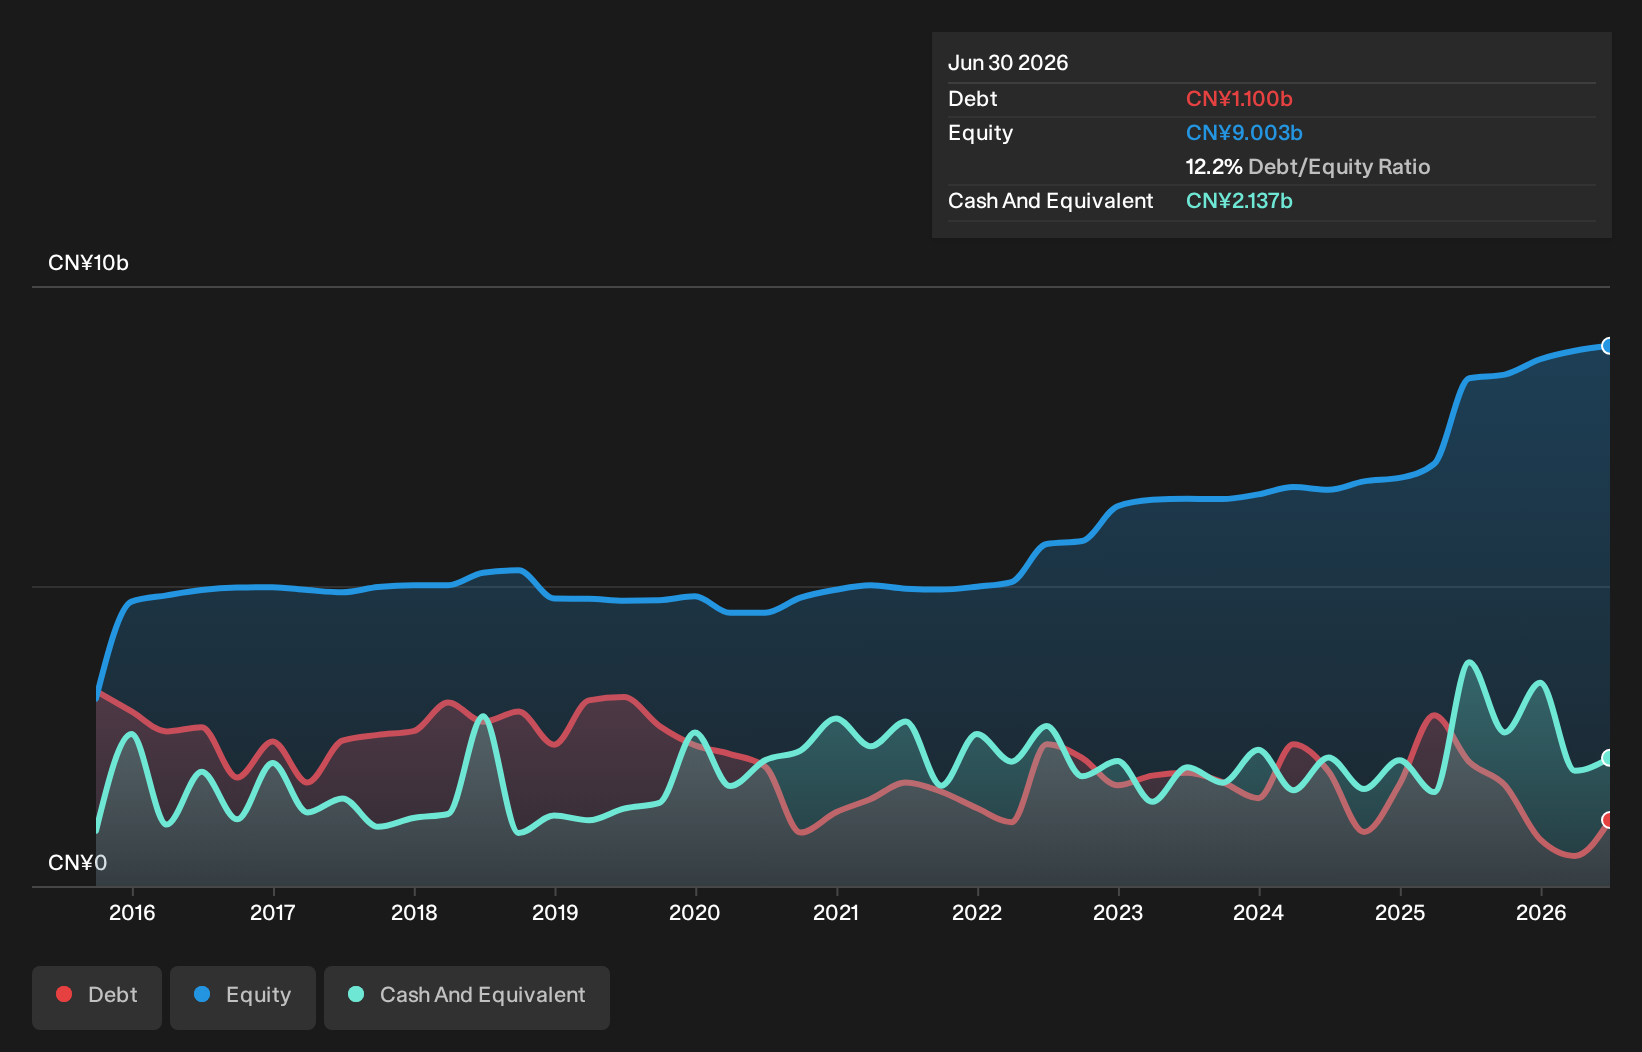Click the teal Cash And Equivalent legend dot

coord(356,994)
